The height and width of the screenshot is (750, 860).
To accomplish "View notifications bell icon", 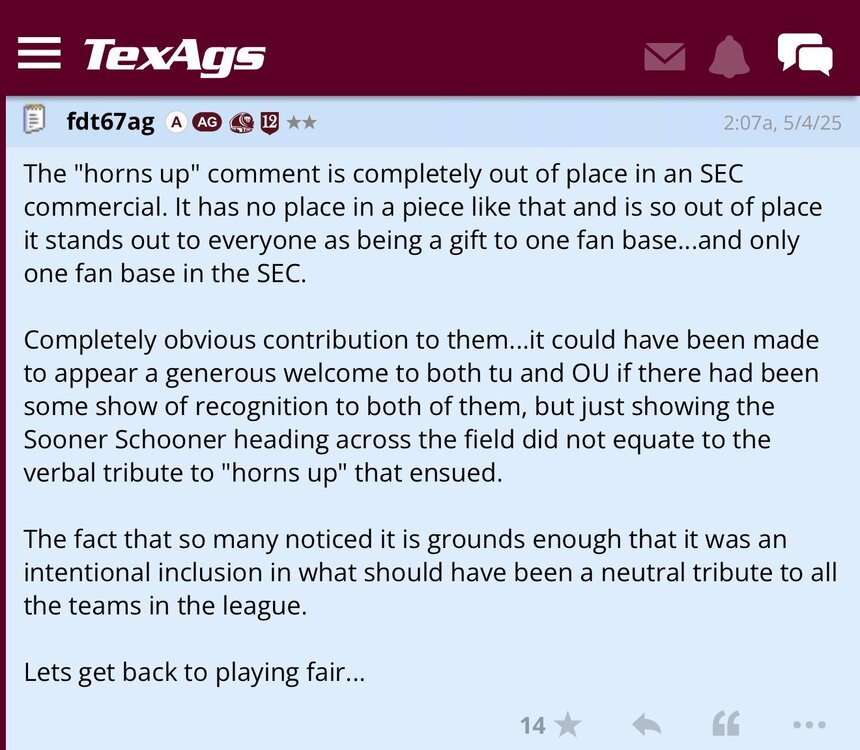I will pyautogui.click(x=729, y=55).
